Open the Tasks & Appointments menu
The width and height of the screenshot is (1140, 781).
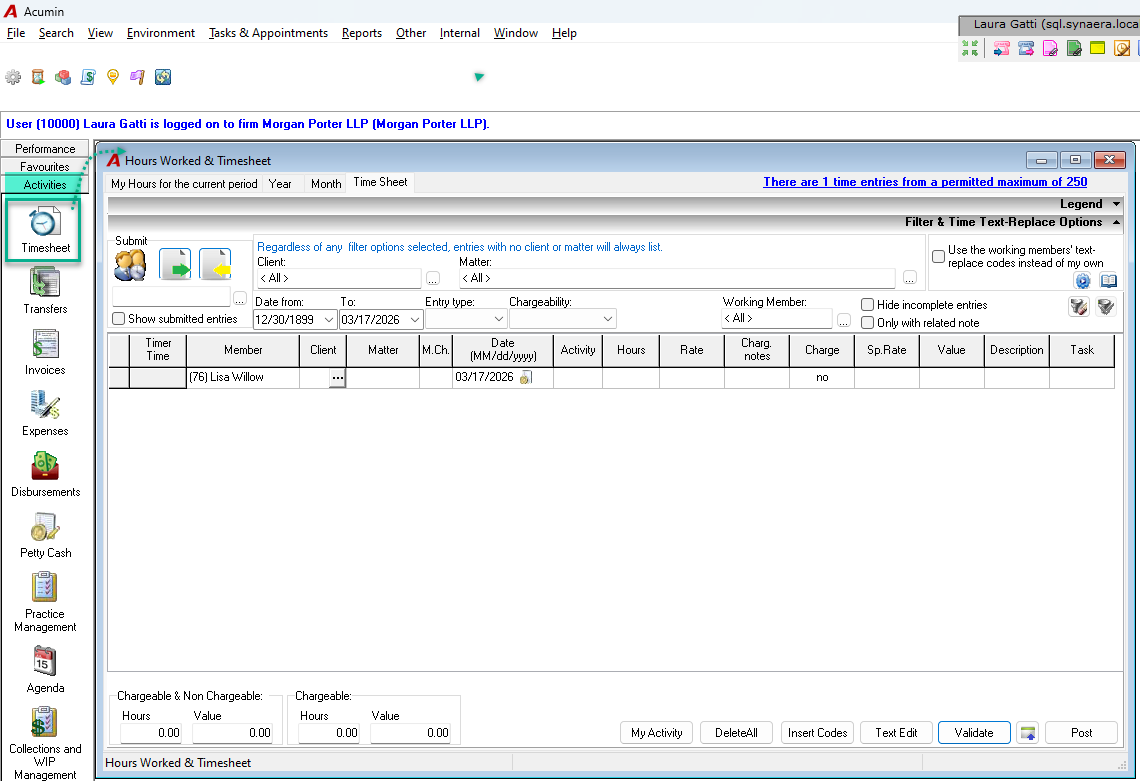coord(268,33)
